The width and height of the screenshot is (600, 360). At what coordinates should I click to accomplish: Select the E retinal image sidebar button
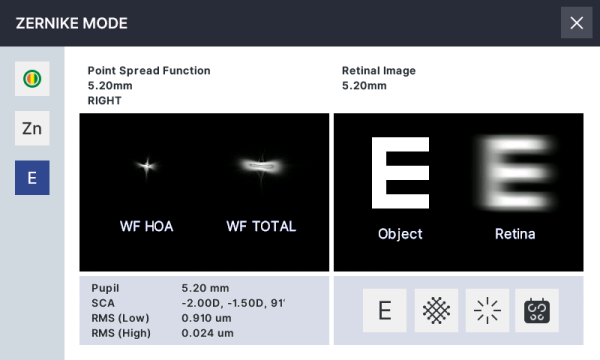pos(32,178)
